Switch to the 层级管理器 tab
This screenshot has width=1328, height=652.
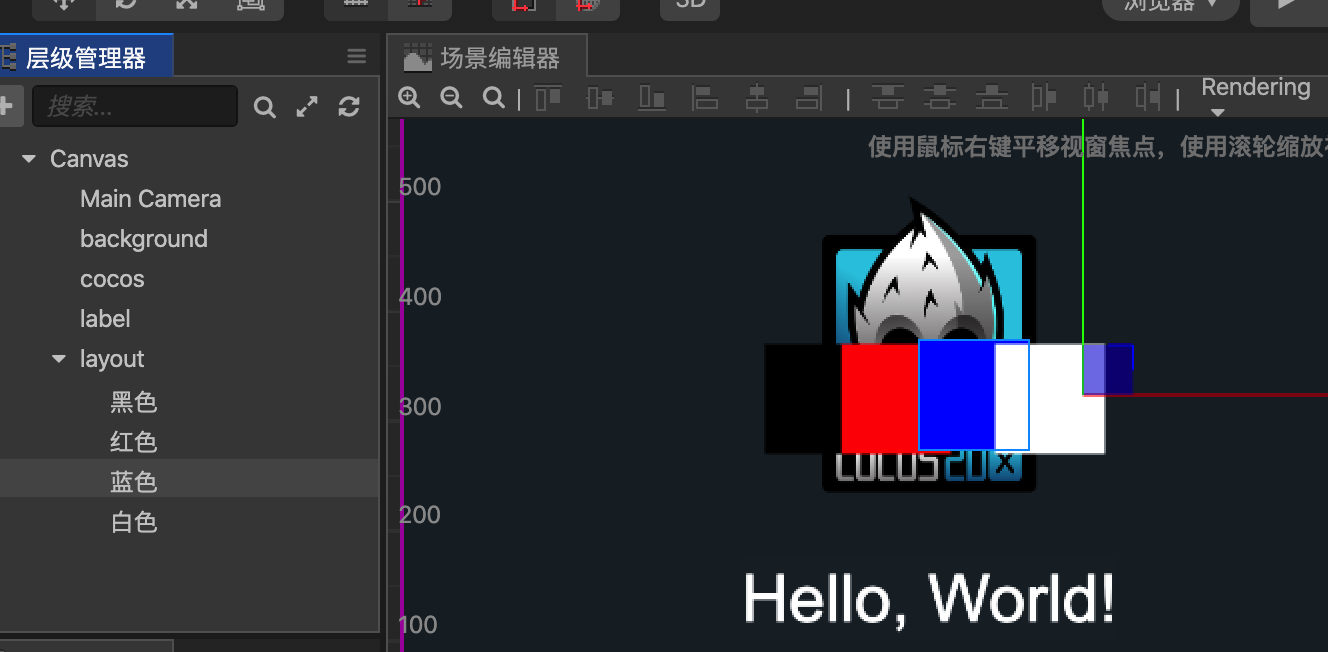(86, 57)
